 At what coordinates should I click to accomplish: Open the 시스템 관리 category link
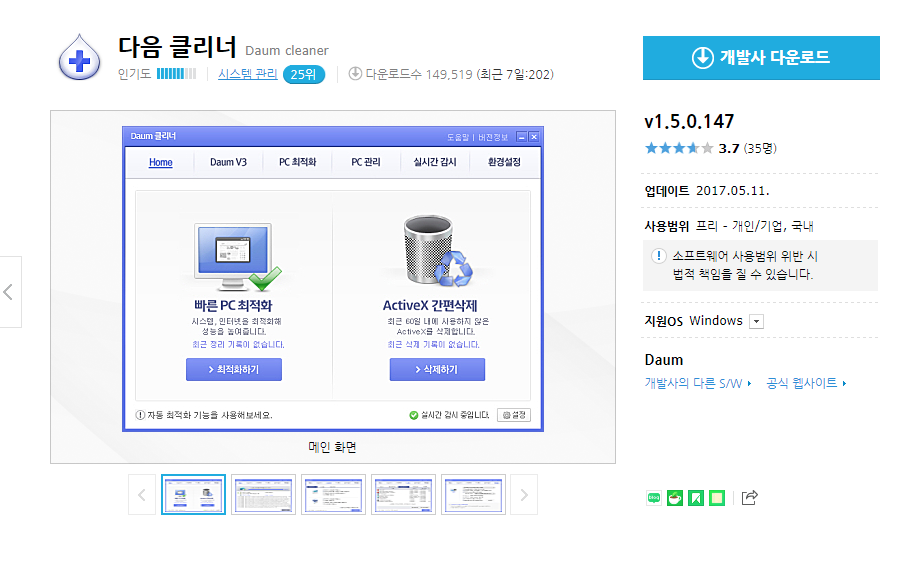click(x=248, y=74)
